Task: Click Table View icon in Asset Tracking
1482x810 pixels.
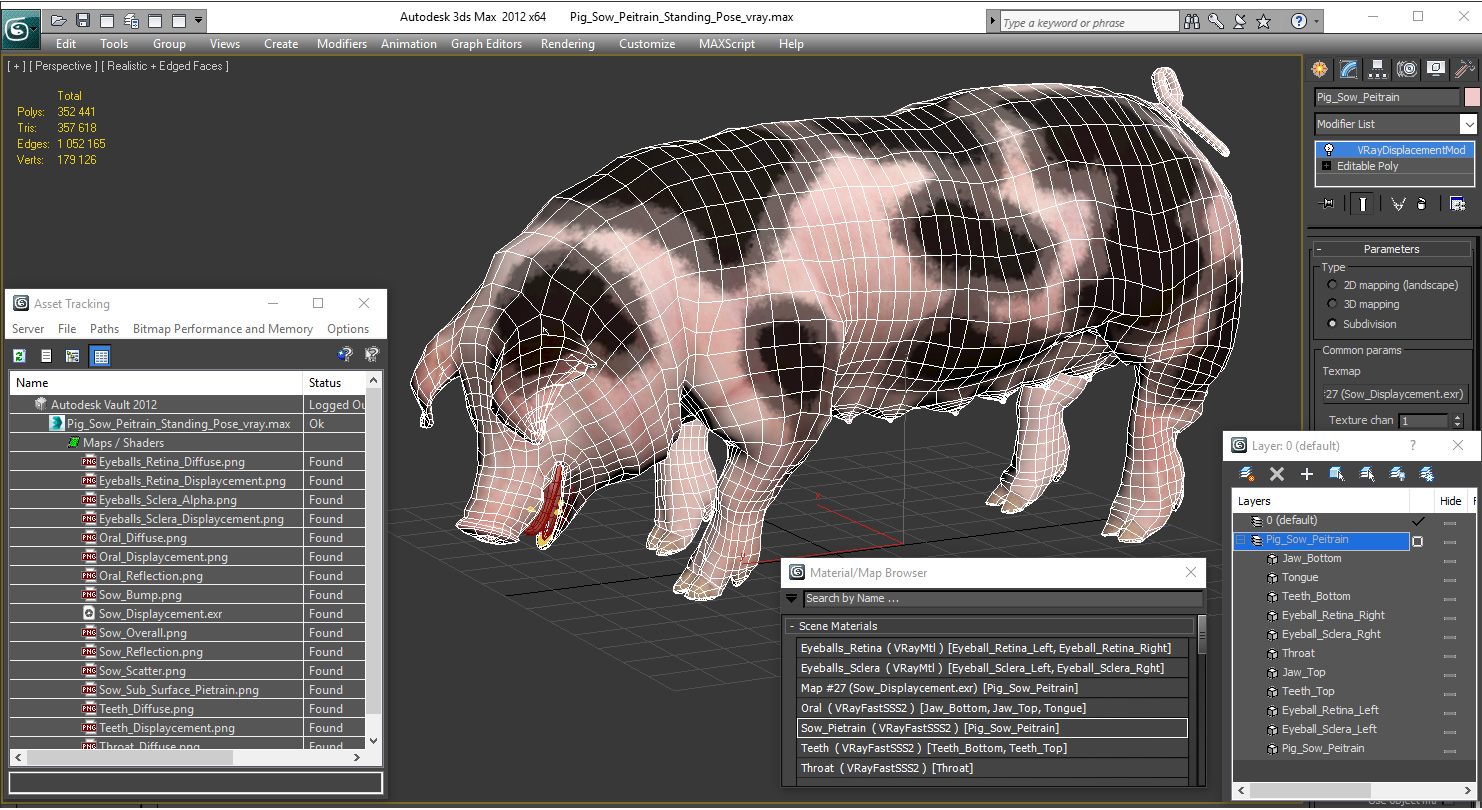Action: (x=100, y=355)
